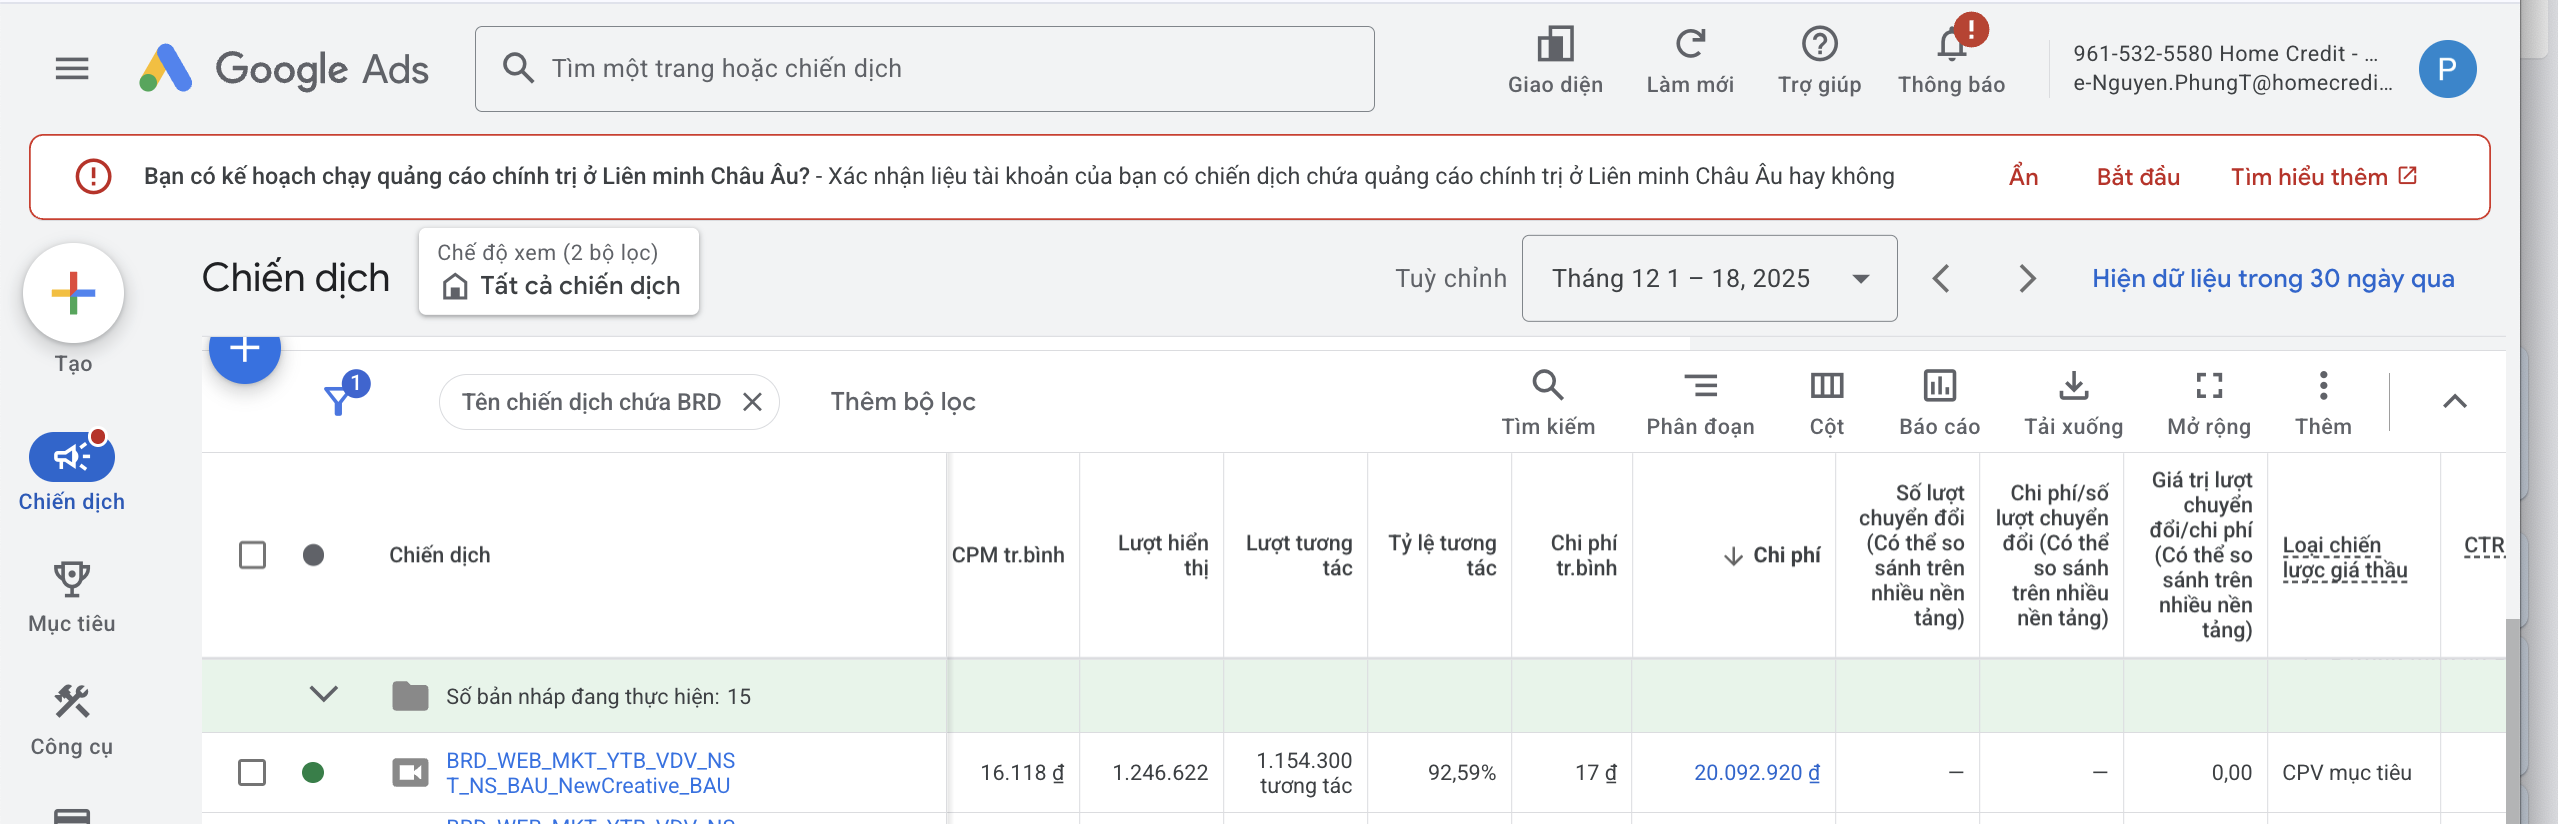
Task: Go to Mục tiêu in the sidebar
Action: click(x=72, y=596)
